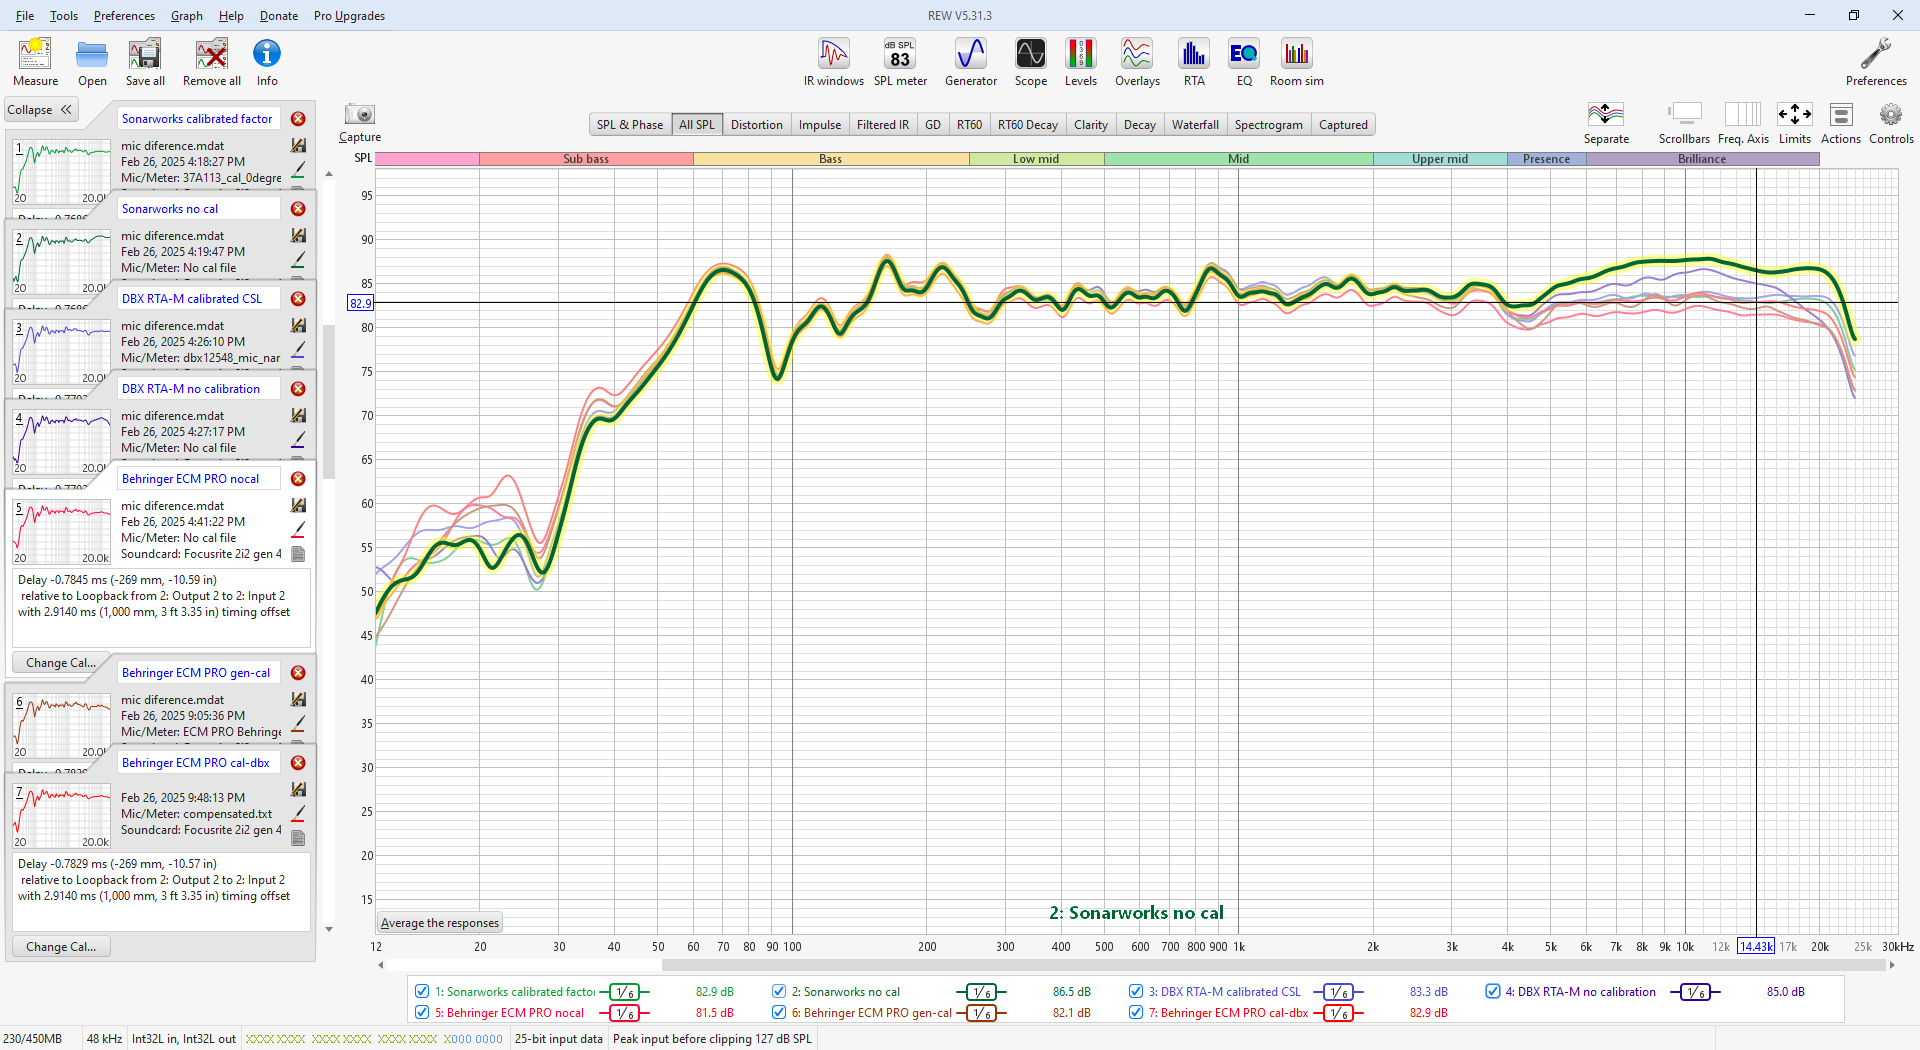Toggle trace 4 DBX RTA-M no calibration checkbox
1920x1050 pixels.
coord(1493,991)
